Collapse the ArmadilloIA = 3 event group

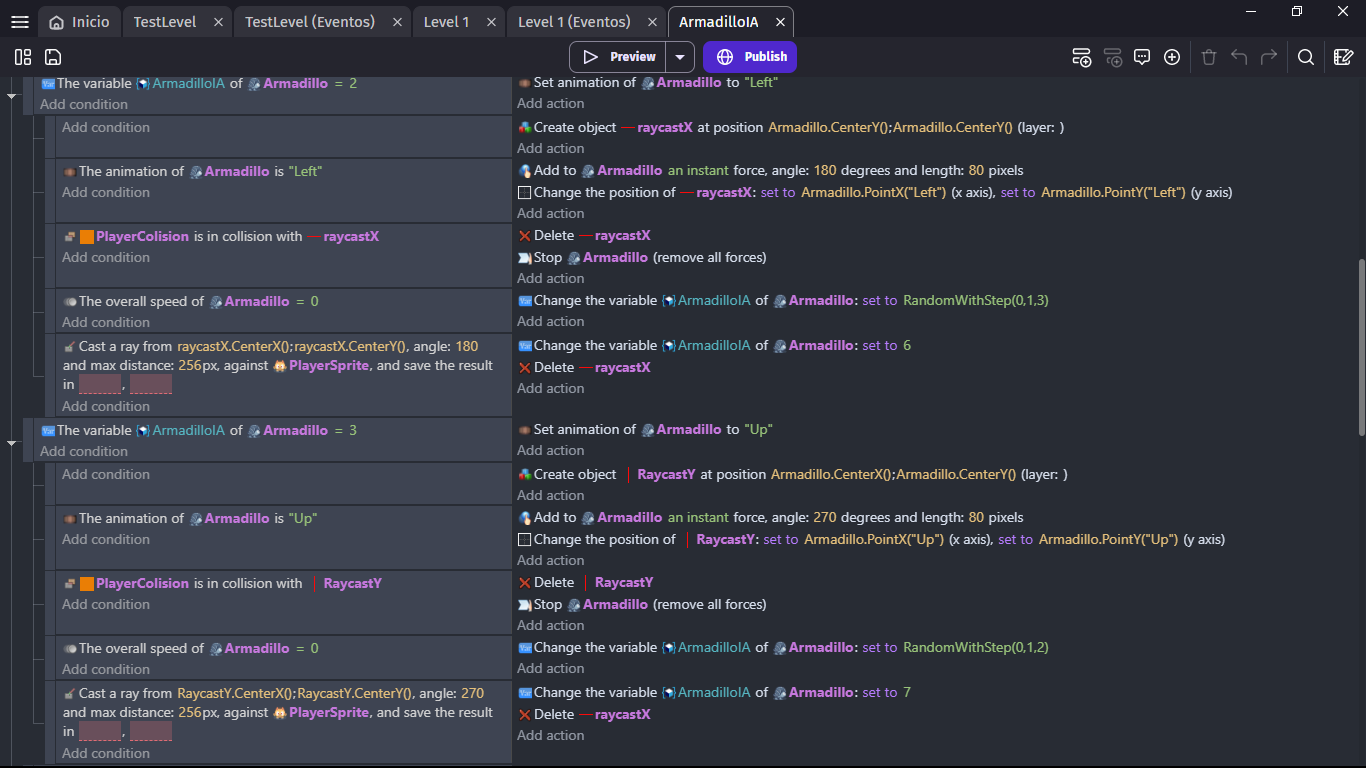[12, 442]
